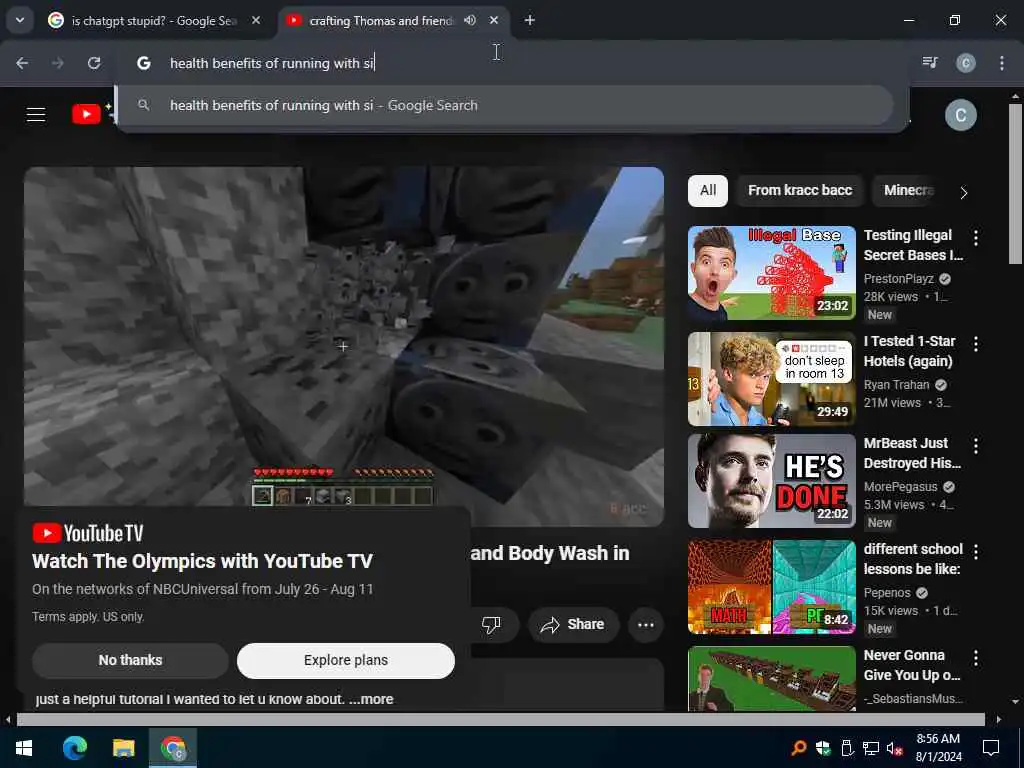Close the YouTube tab
1024x768 pixels.
tap(494, 21)
